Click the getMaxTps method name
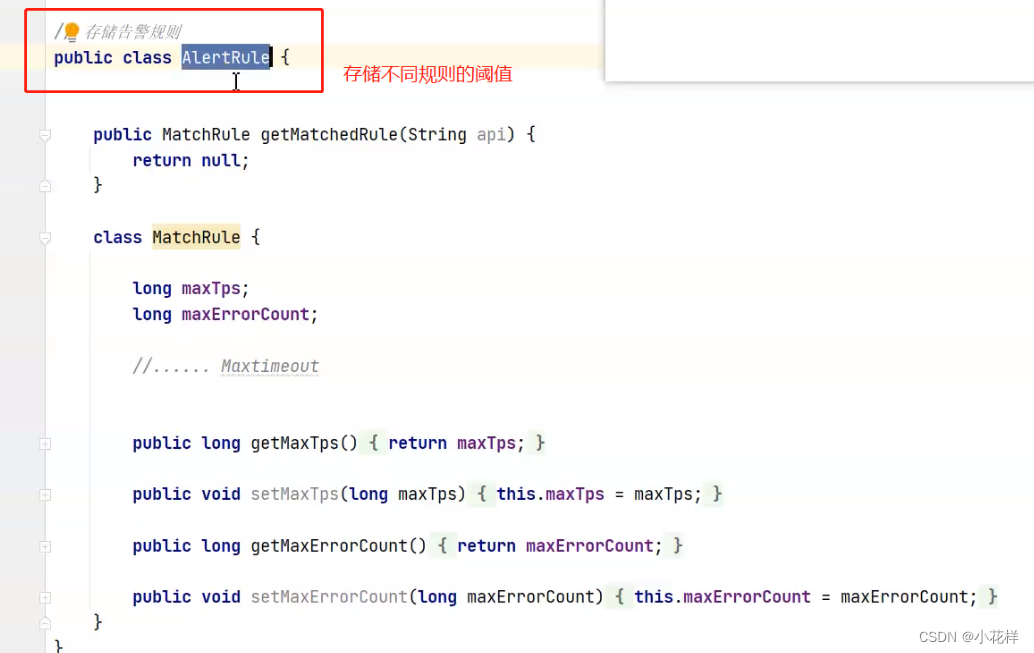 [294, 443]
